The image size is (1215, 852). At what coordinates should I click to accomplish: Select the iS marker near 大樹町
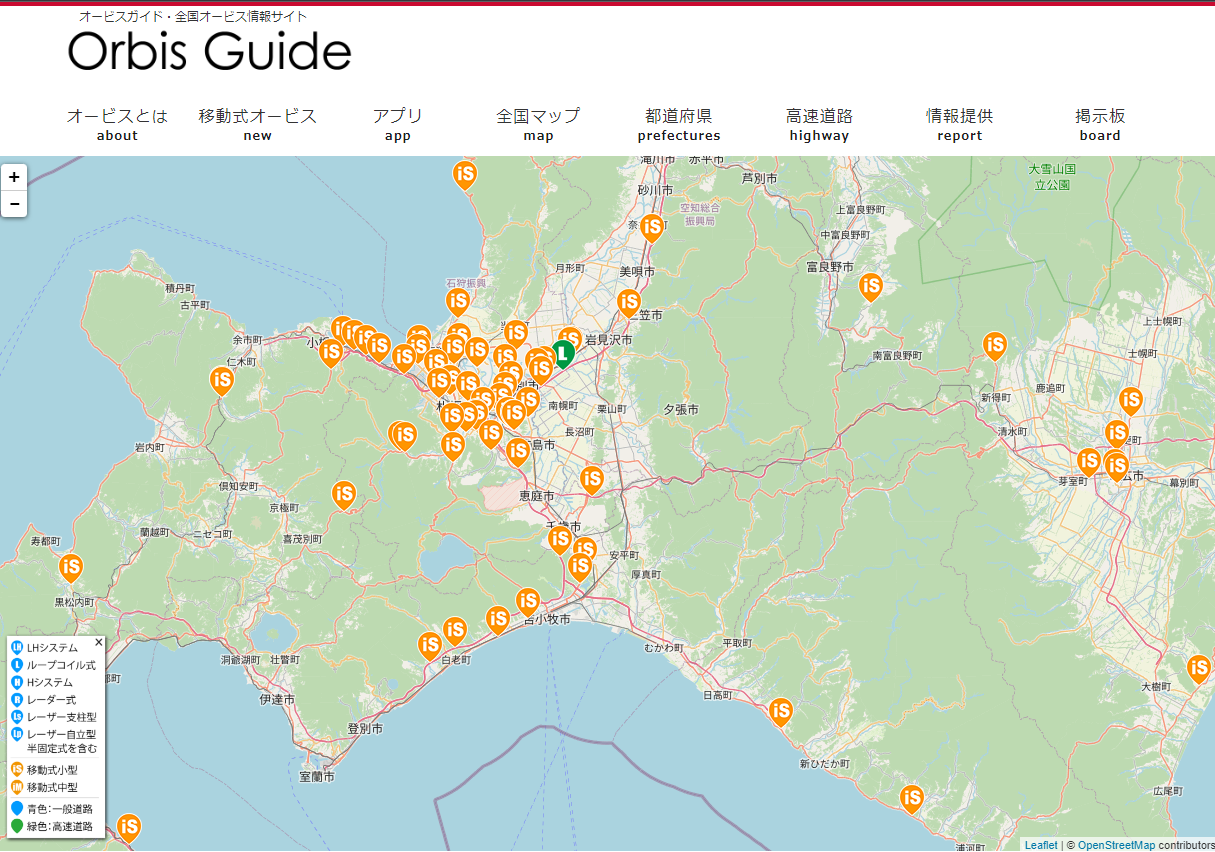[x=1198, y=667]
